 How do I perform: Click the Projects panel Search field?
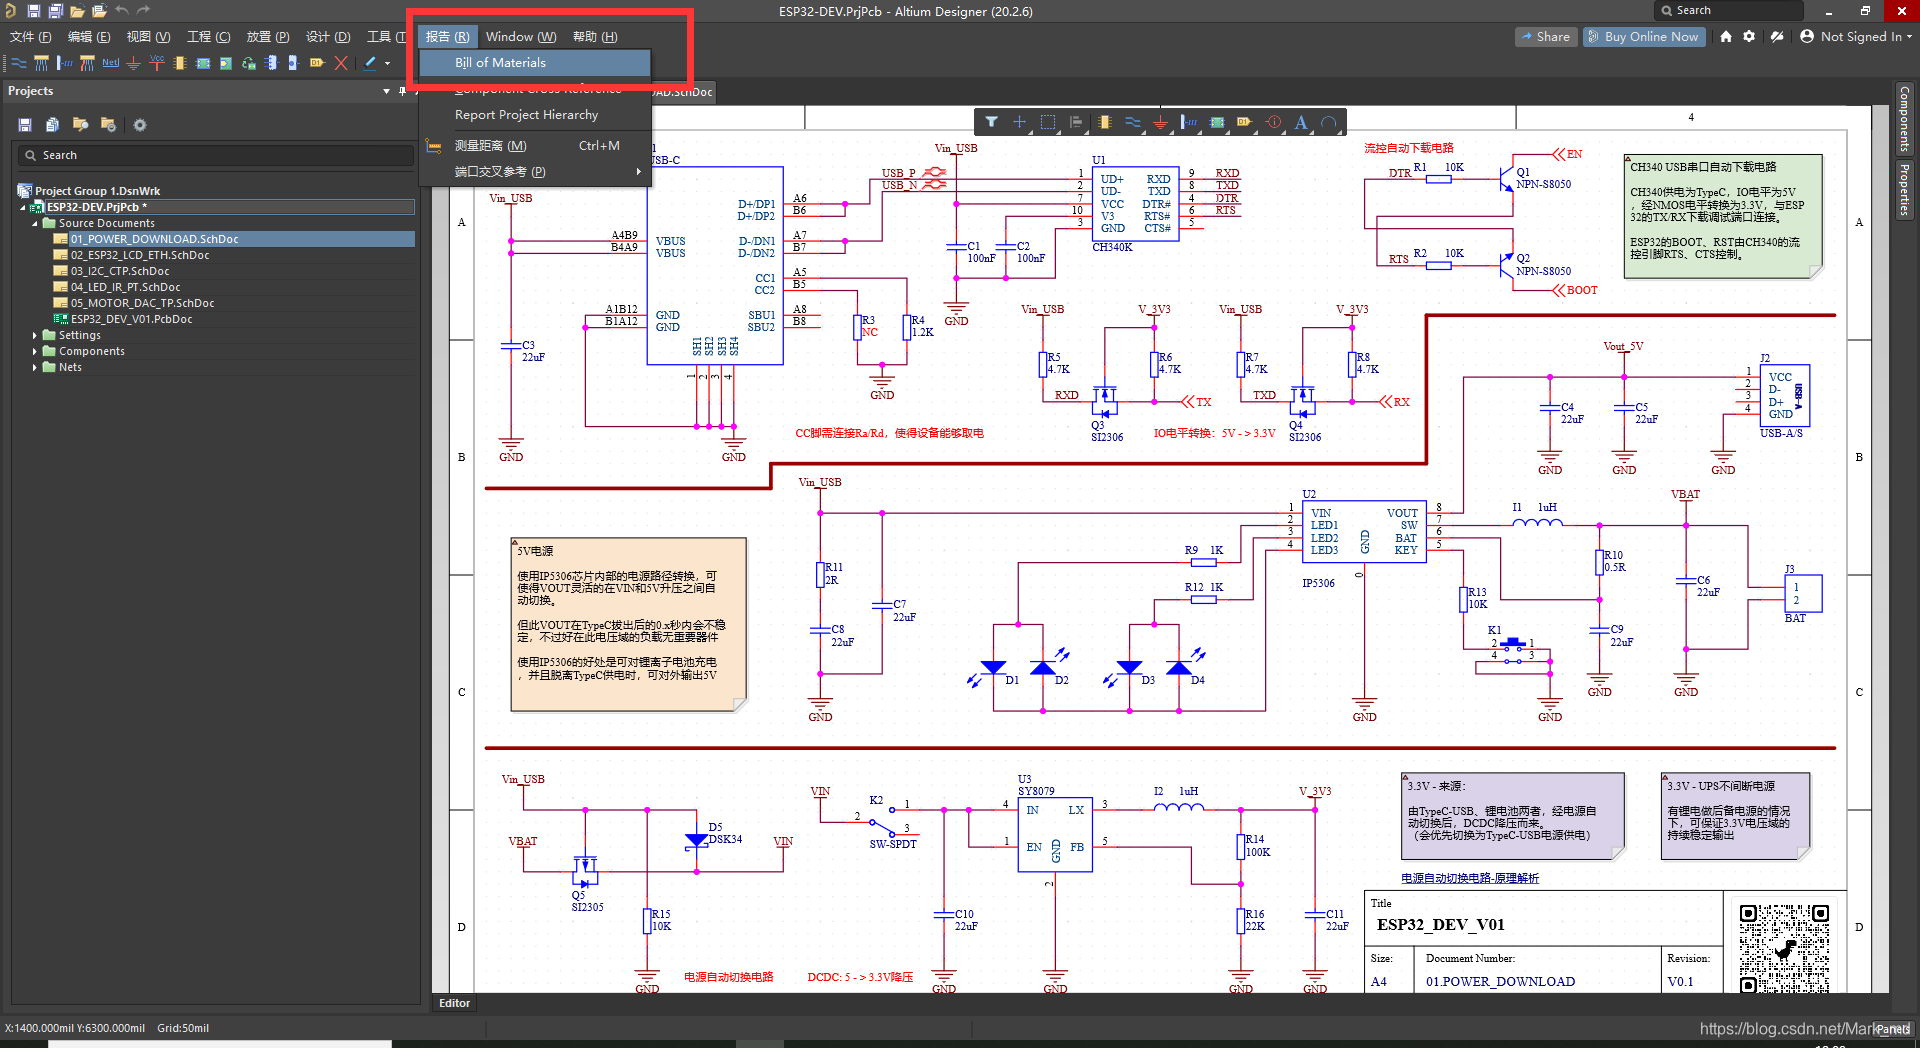pyautogui.click(x=215, y=155)
